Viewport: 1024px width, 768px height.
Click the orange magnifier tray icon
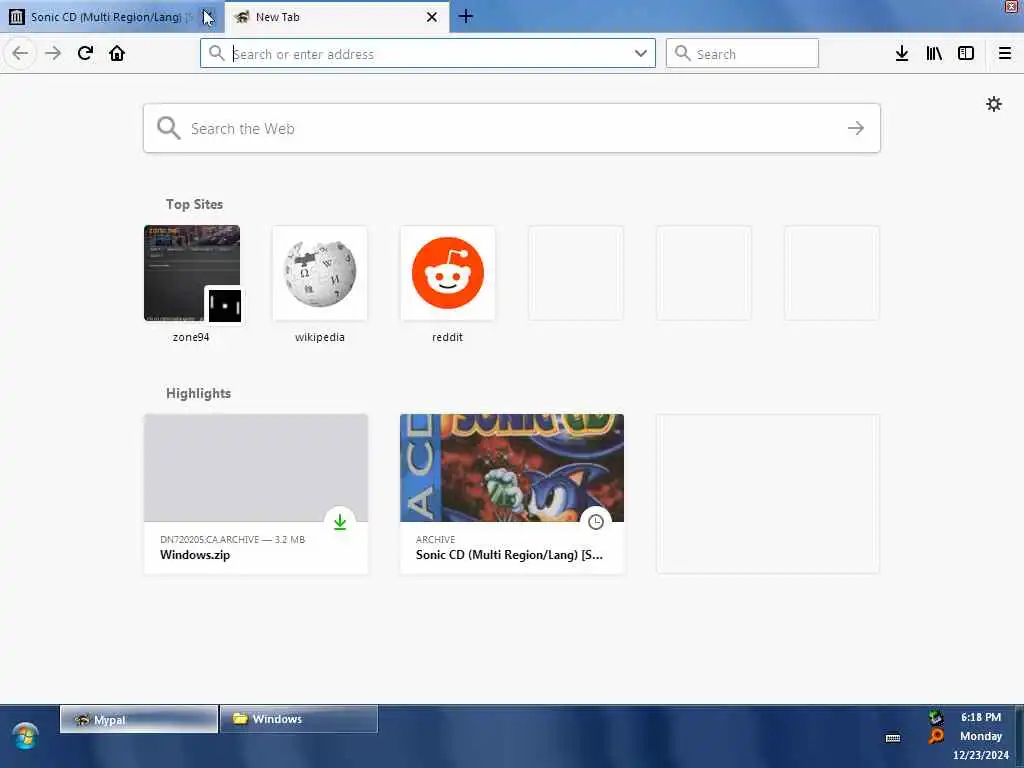(936, 736)
